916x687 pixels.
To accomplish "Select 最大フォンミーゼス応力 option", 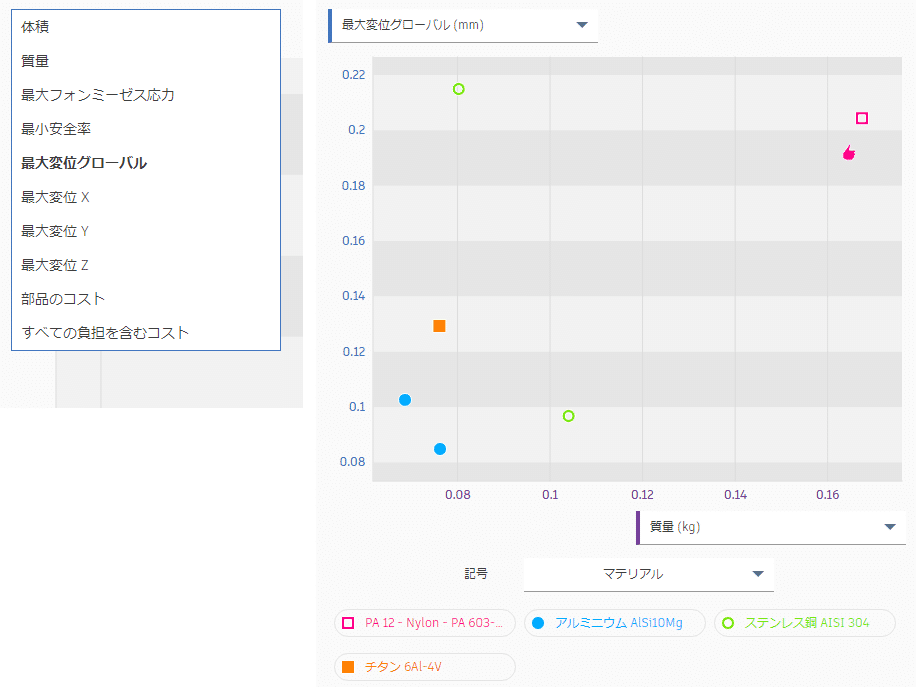I will click(x=146, y=95).
